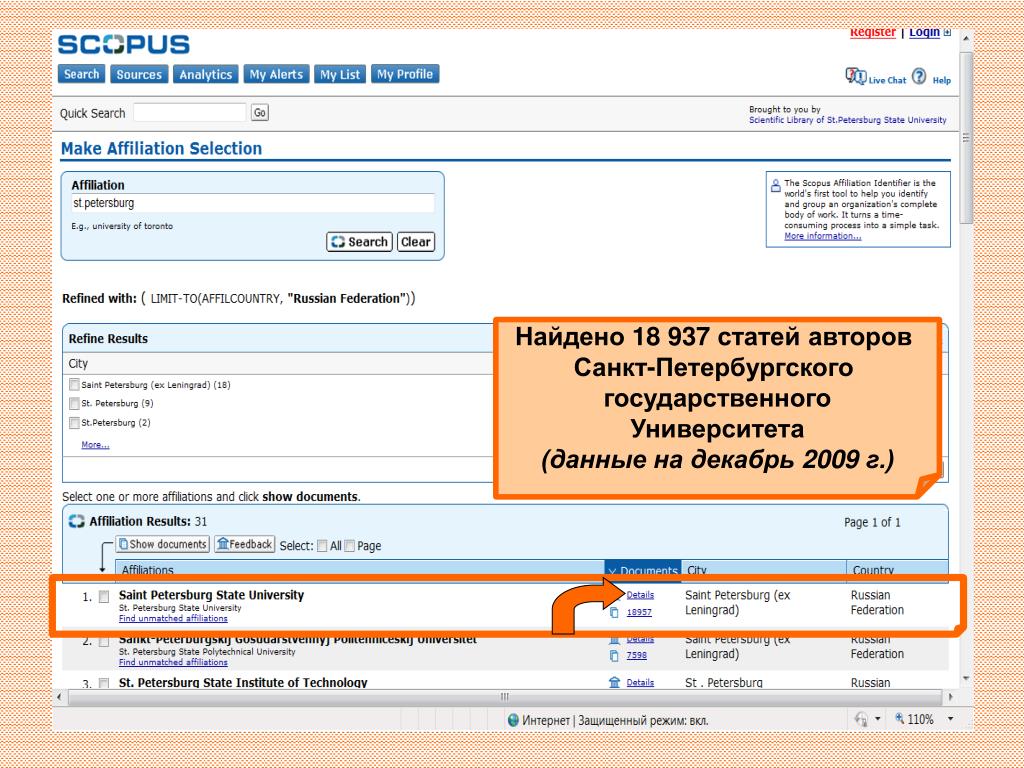Screen dimensions: 1024x768
Task: Click the scroll up arrow
Action: [x=967, y=39]
